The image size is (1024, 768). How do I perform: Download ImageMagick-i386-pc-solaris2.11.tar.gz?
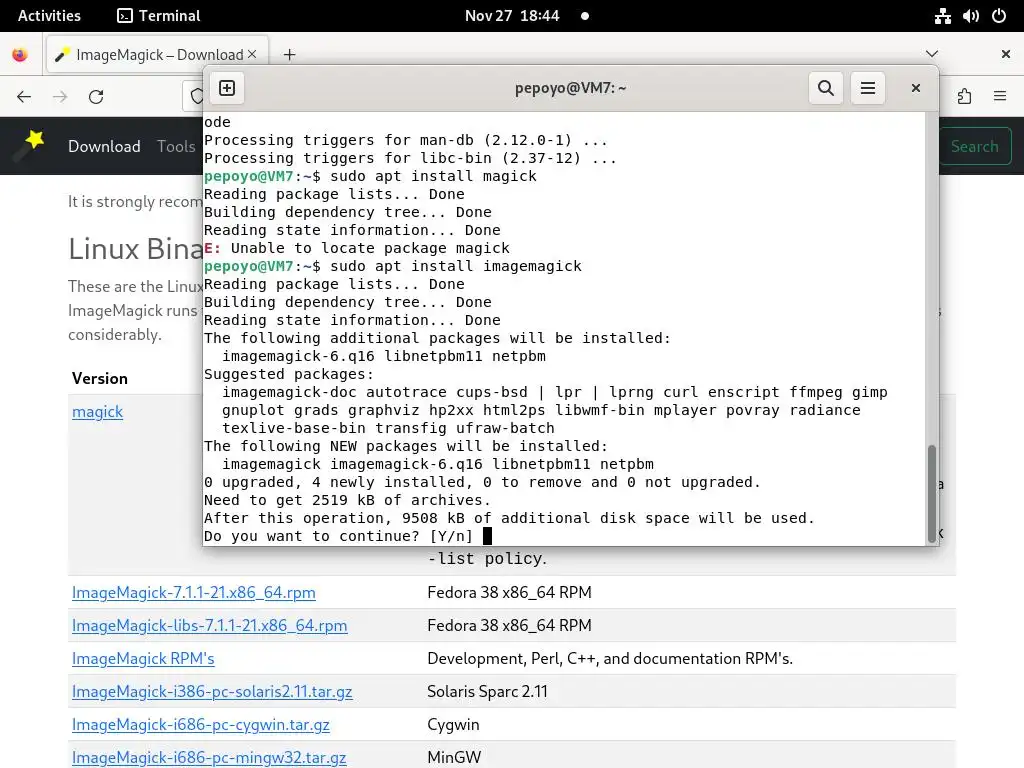(x=212, y=692)
